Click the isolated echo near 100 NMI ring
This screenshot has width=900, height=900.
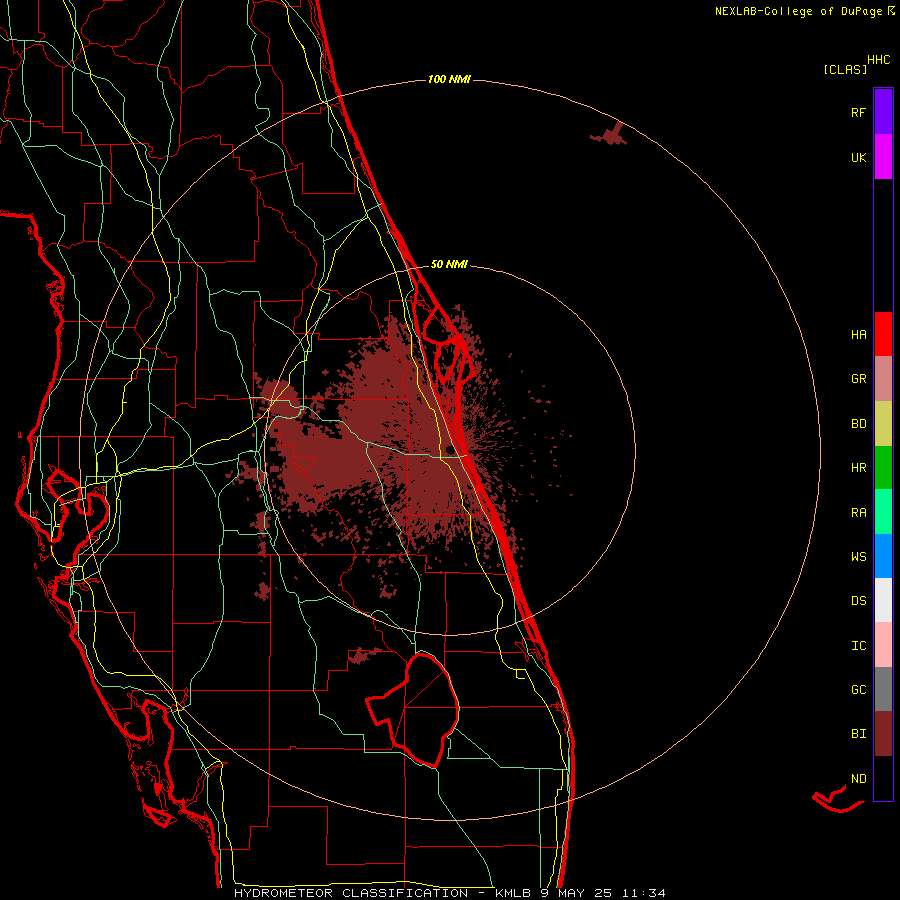pos(610,135)
